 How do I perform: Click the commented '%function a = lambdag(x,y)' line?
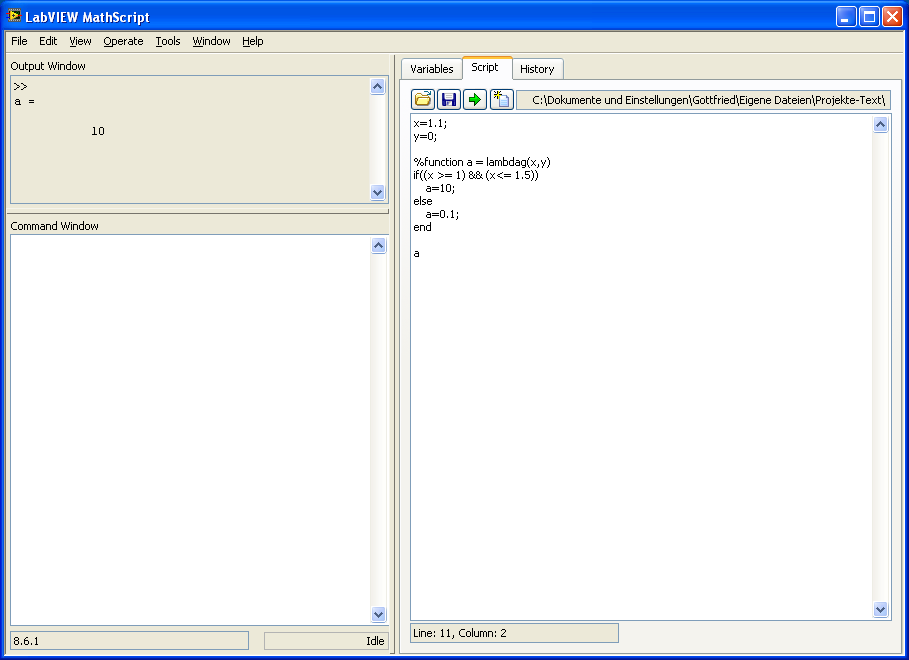[x=482, y=162]
